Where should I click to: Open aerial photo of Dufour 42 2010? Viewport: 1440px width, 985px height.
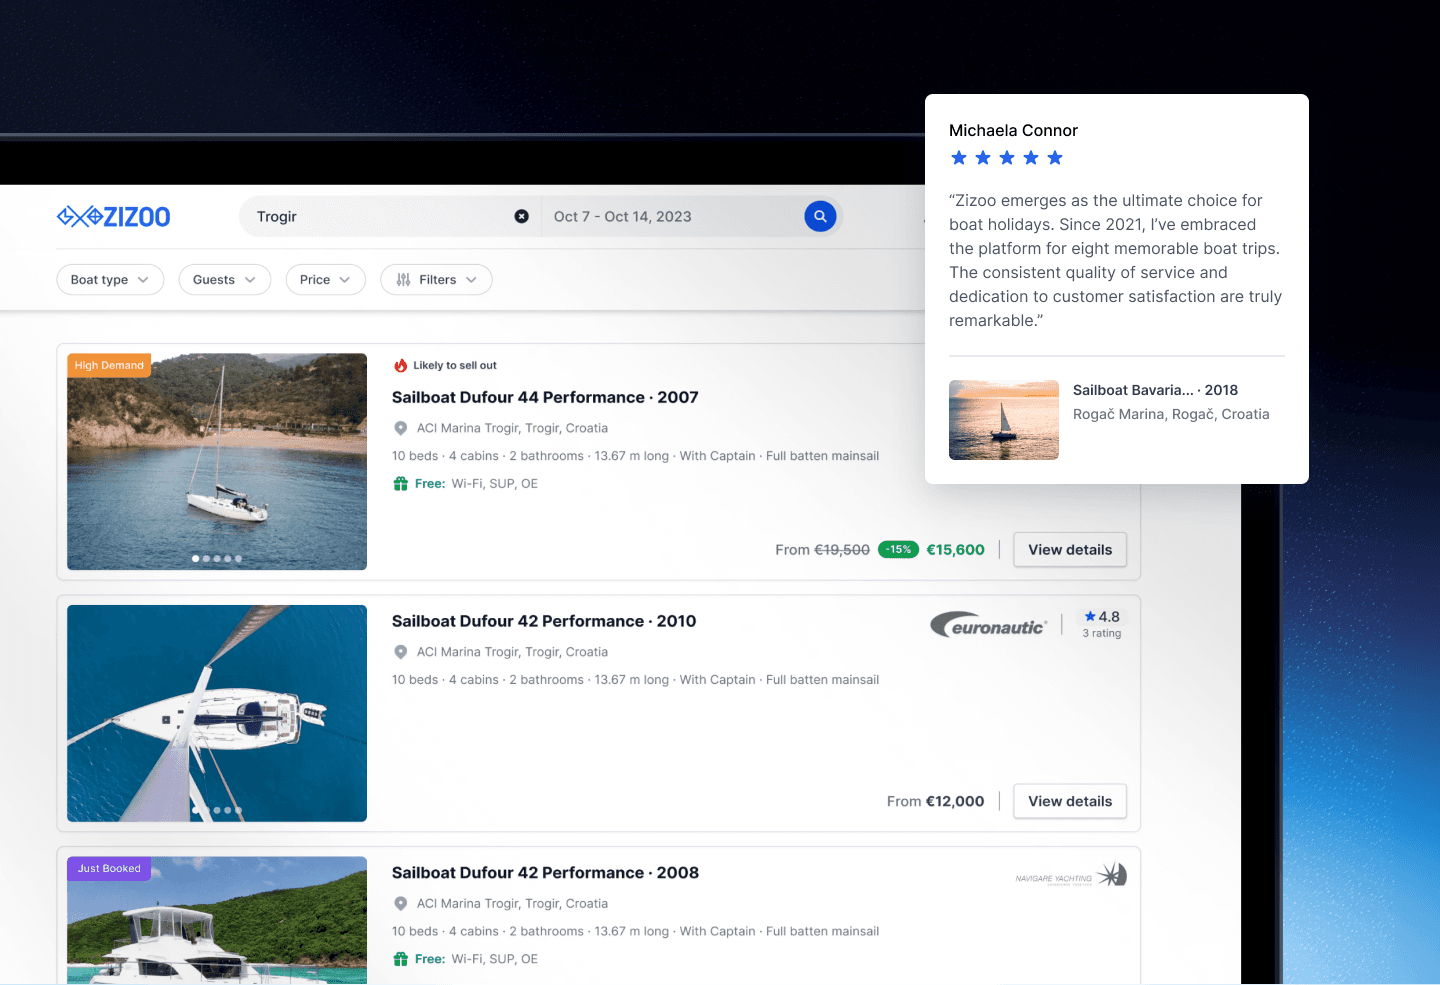(217, 713)
